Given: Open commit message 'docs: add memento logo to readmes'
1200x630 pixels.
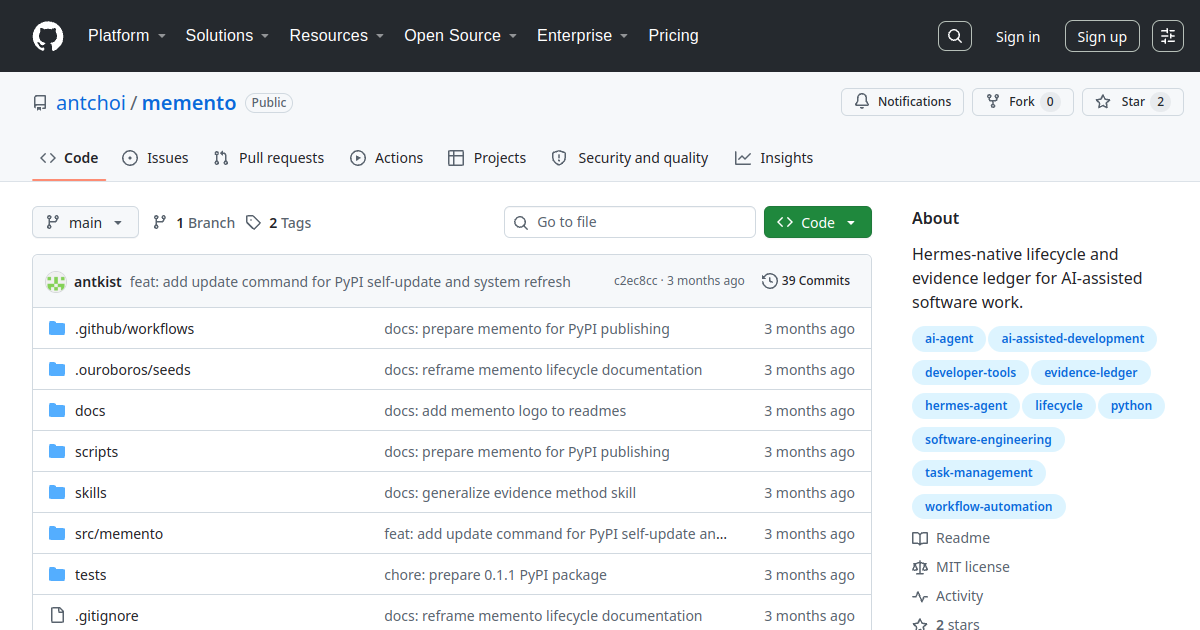Looking at the screenshot, I should (x=505, y=411).
